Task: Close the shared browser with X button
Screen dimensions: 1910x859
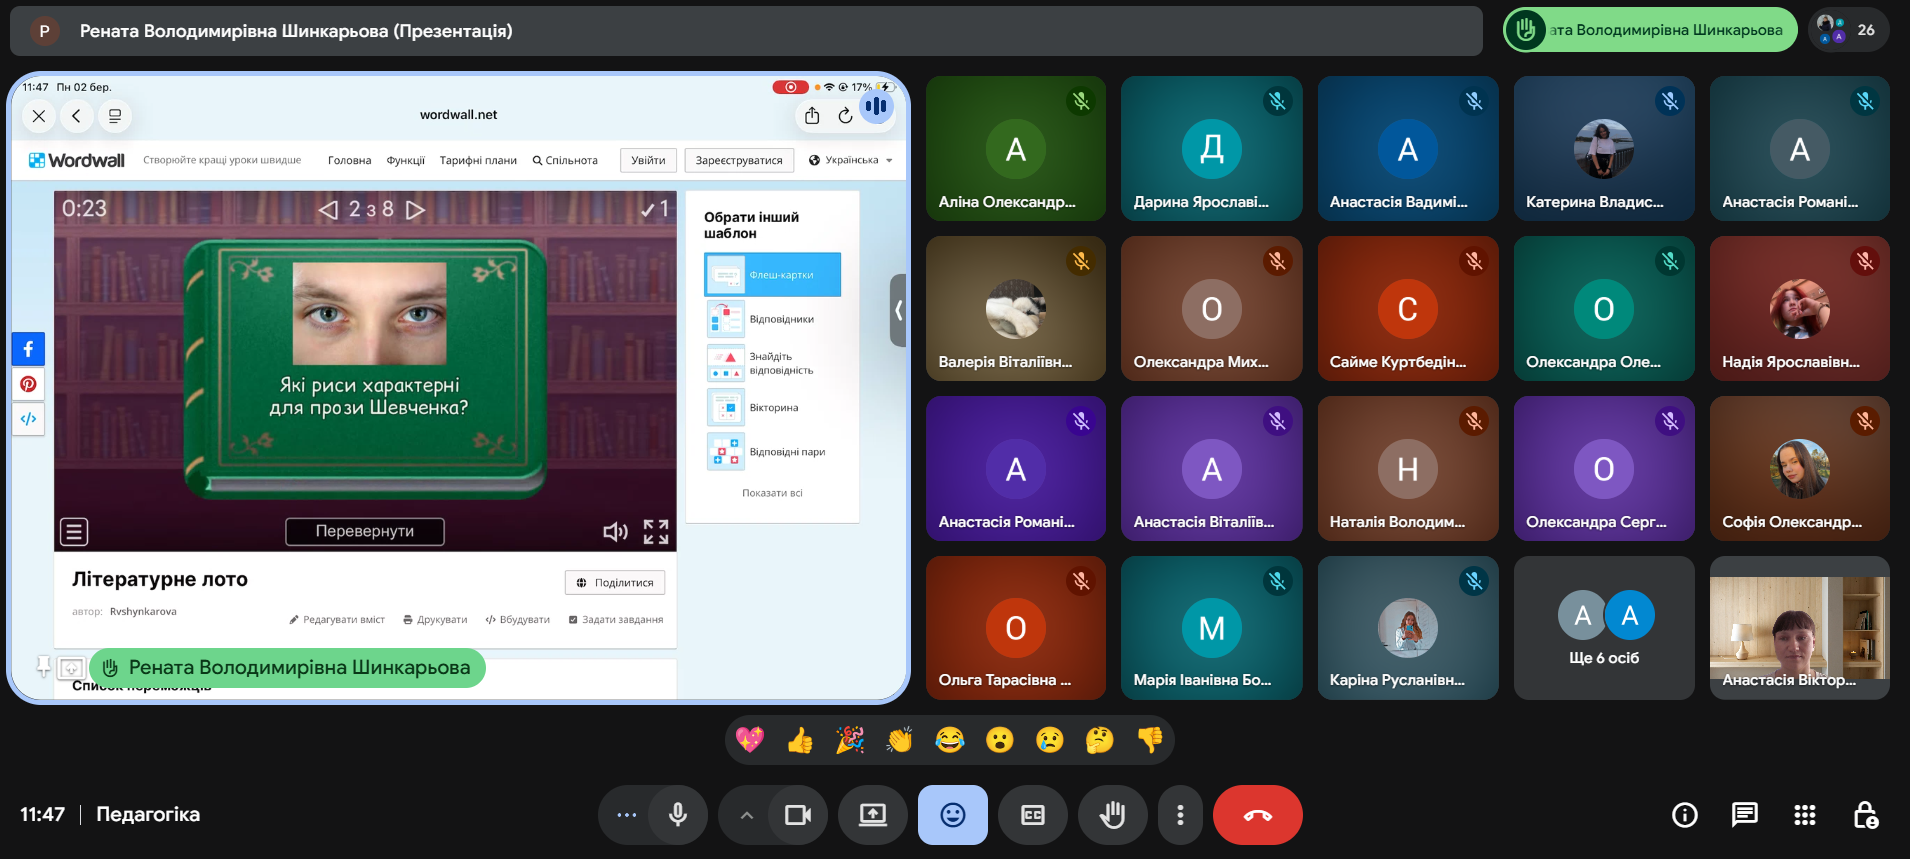Action: click(39, 116)
